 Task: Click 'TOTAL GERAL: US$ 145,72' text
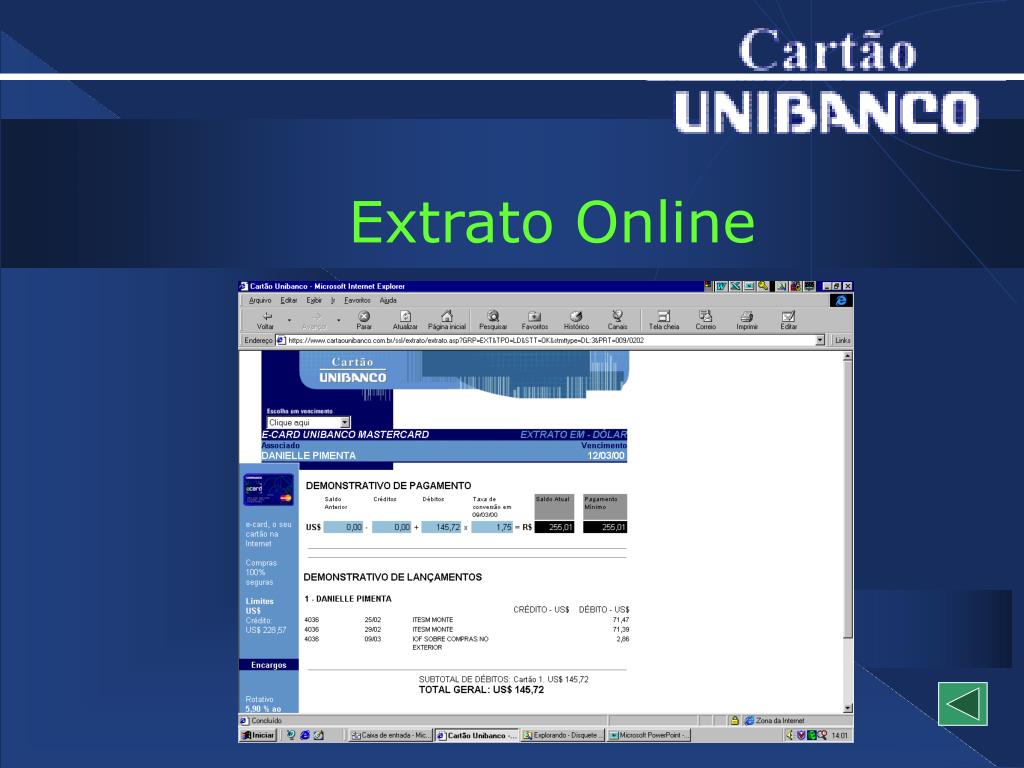pos(481,690)
